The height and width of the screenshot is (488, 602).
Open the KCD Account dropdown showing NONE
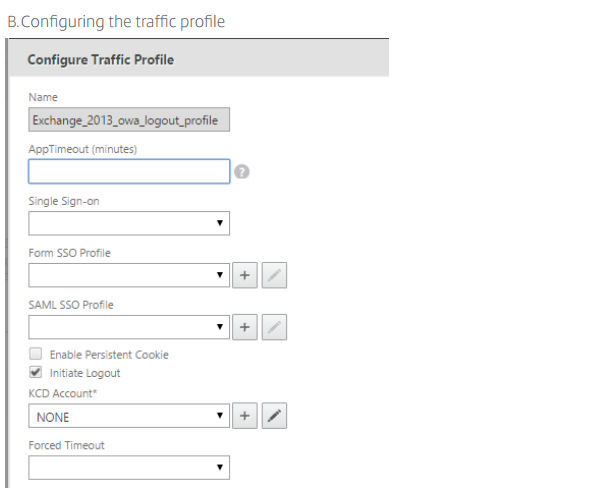129,416
